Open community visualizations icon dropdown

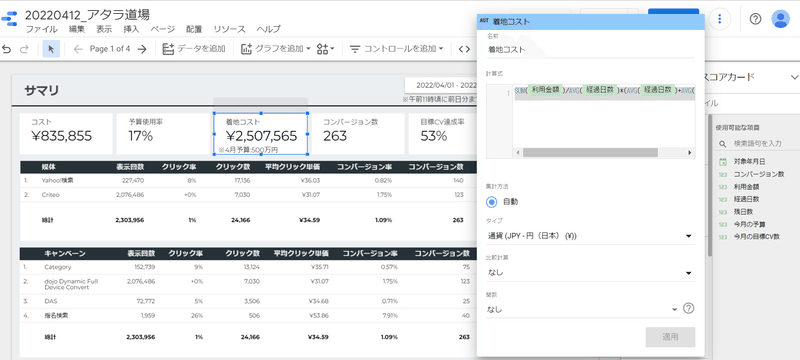point(325,49)
